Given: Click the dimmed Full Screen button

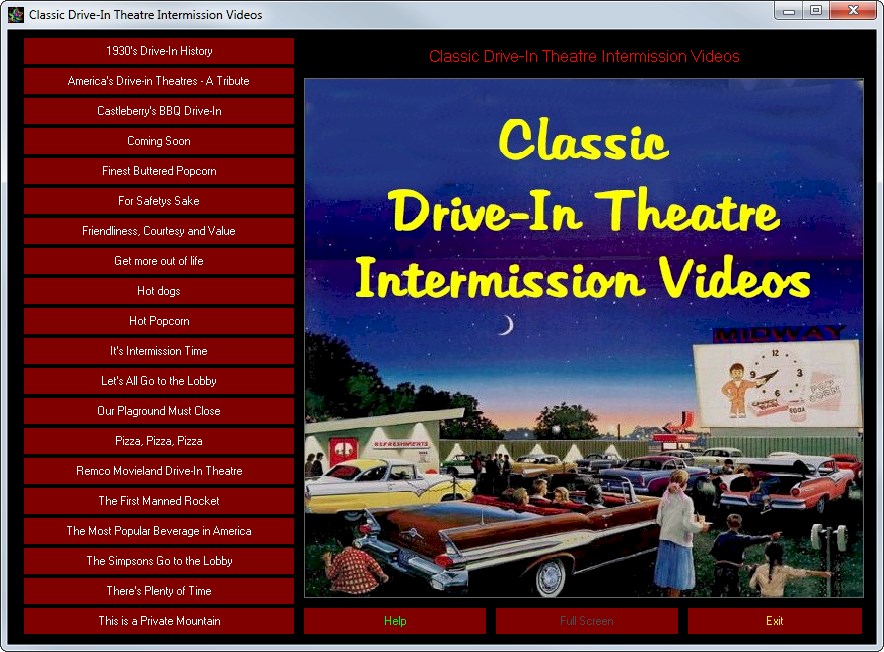Looking at the screenshot, I should (586, 621).
